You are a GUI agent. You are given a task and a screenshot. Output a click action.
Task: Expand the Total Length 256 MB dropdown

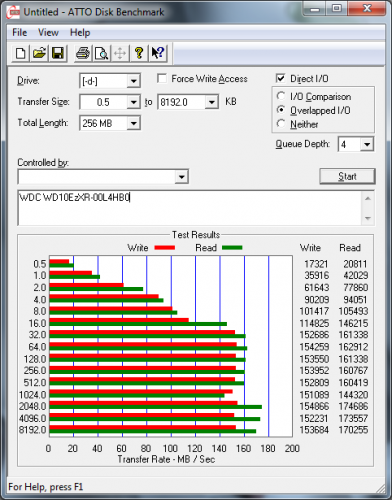click(x=133, y=123)
